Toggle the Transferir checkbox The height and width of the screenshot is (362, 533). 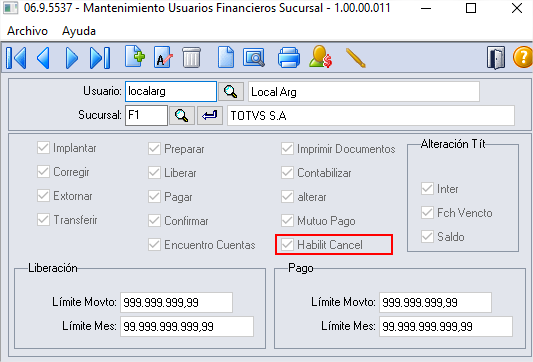click(x=43, y=220)
